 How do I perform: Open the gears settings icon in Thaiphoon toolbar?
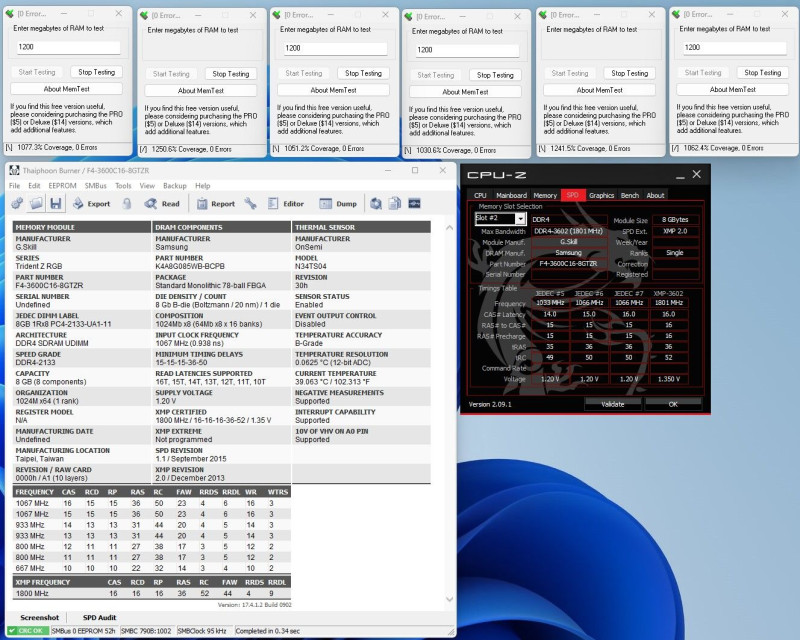coord(17,204)
